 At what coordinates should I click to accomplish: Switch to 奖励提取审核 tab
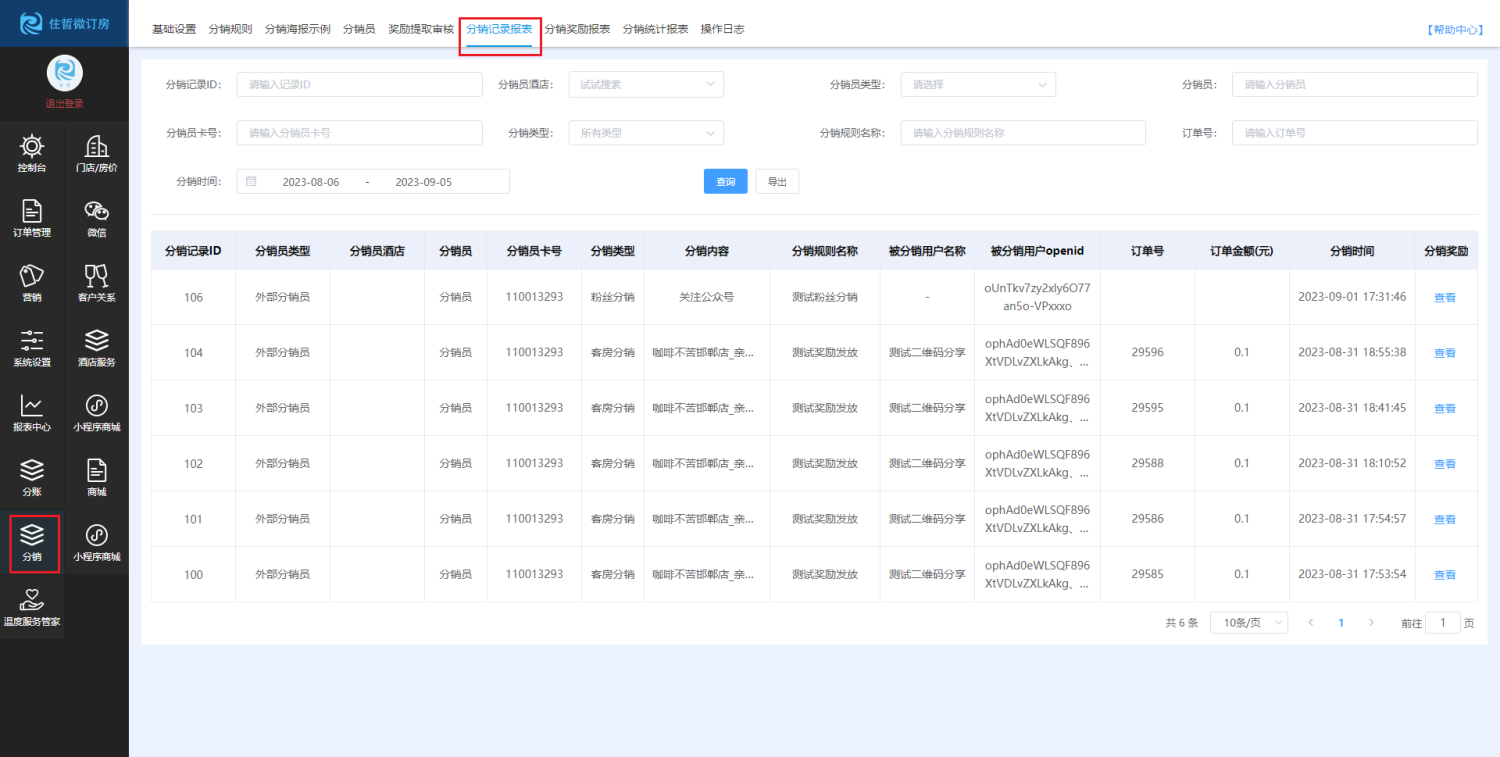tap(421, 29)
